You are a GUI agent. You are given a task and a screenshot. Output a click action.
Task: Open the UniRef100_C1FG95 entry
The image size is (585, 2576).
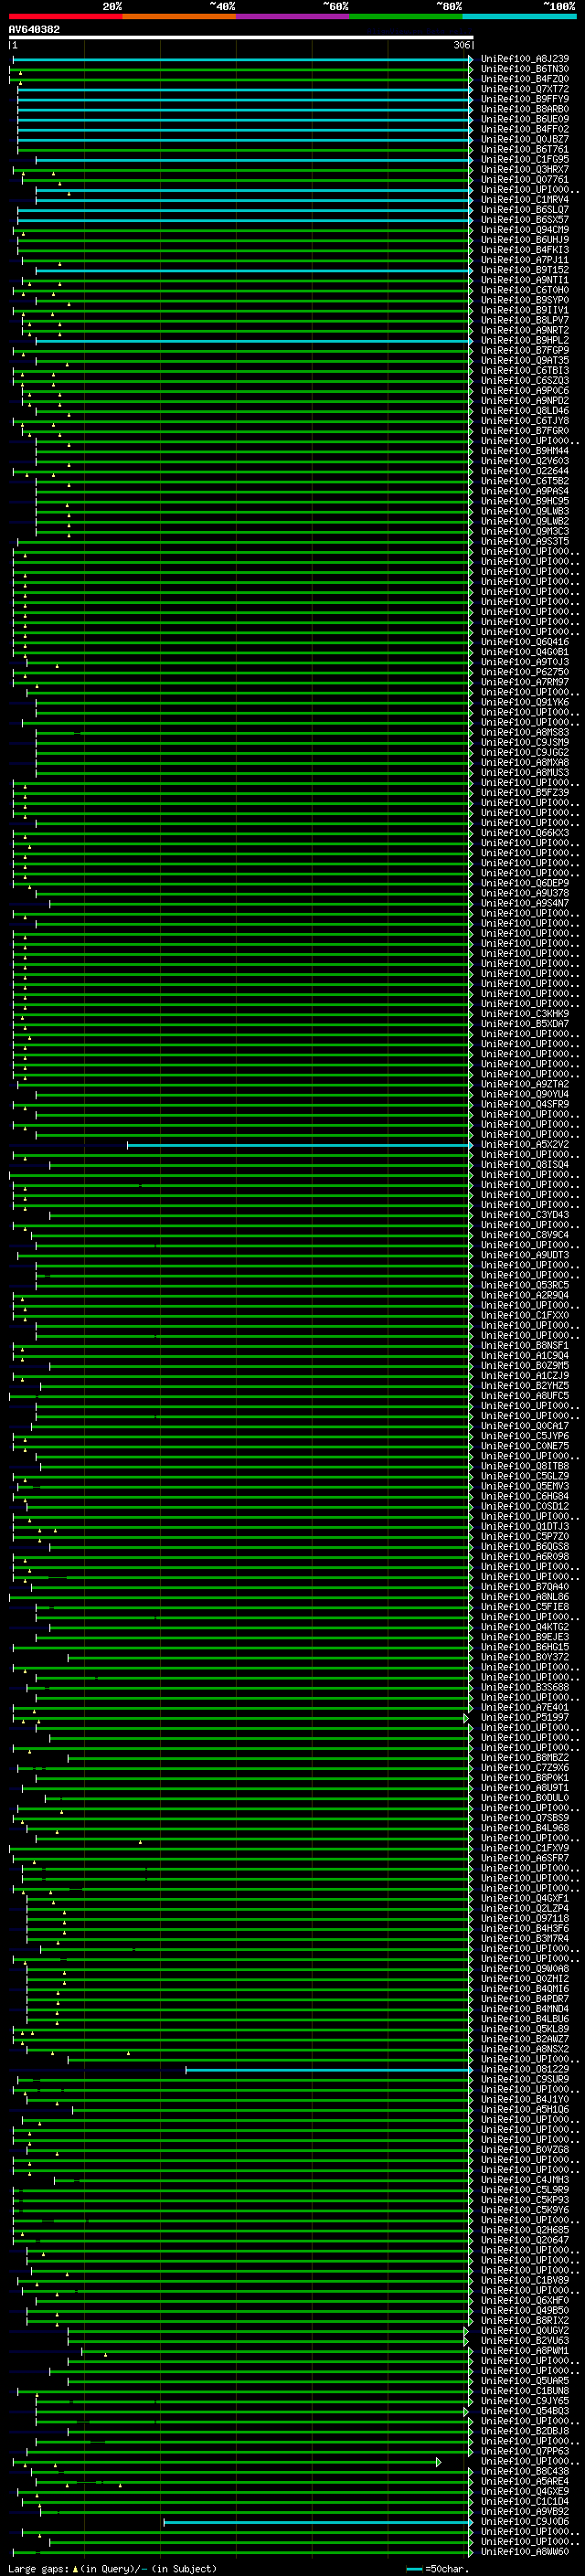click(x=525, y=159)
